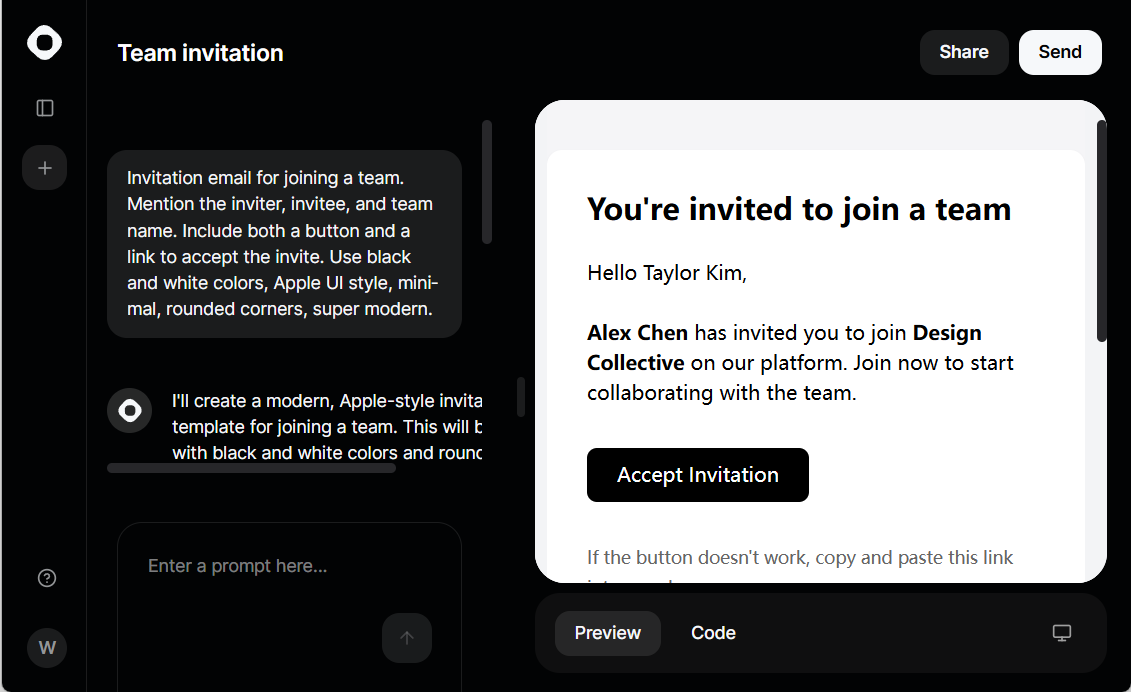Screen dimensions: 1131x692
Task: Click the app logo icon at top-left
Action: click(x=45, y=43)
